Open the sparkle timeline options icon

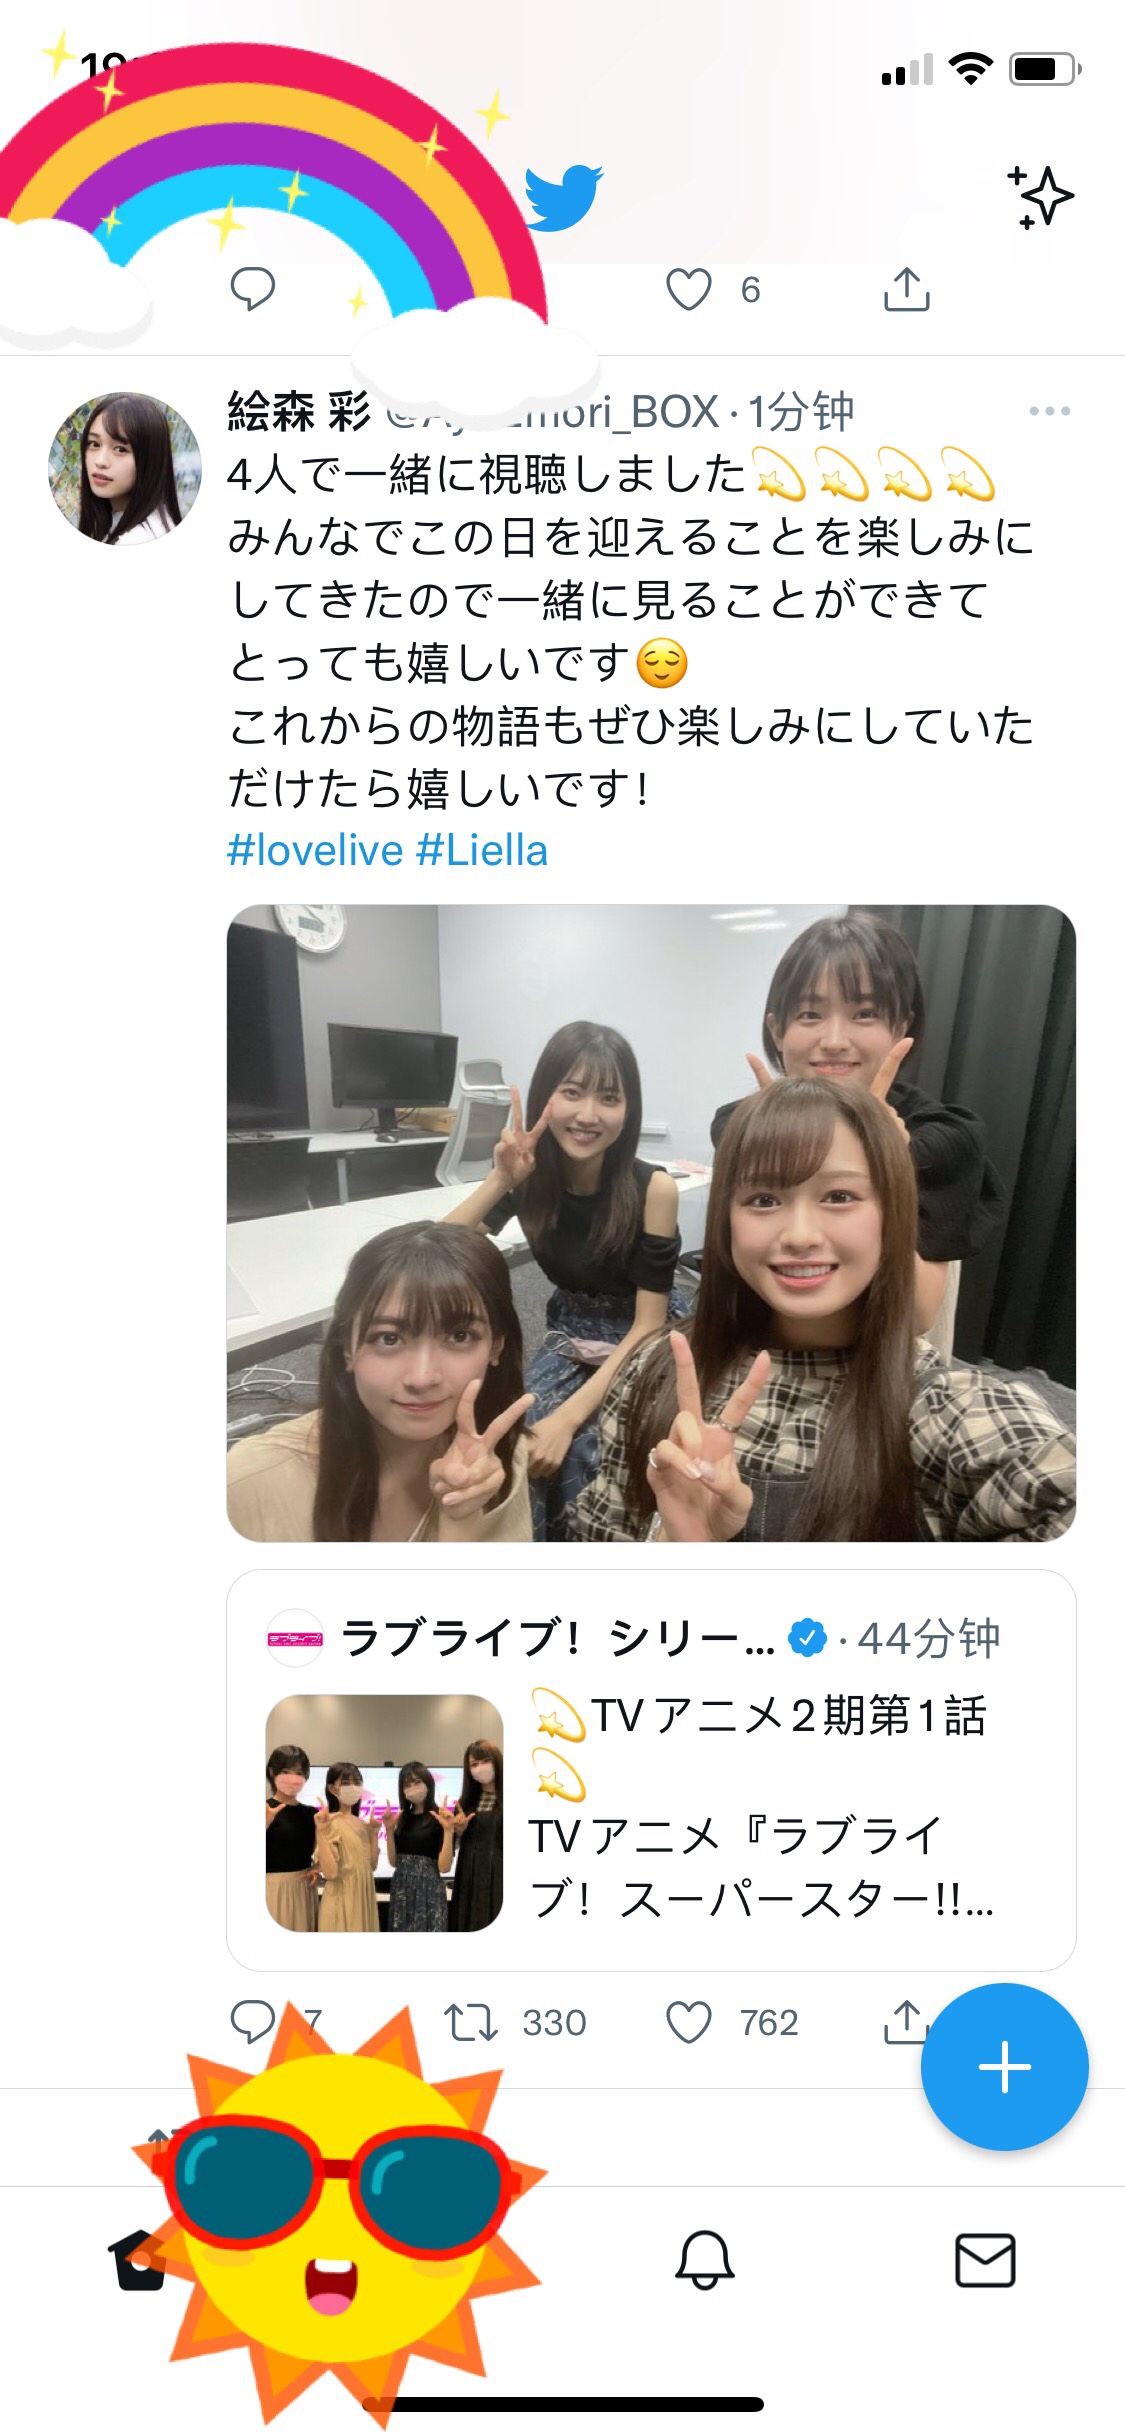[1040, 196]
